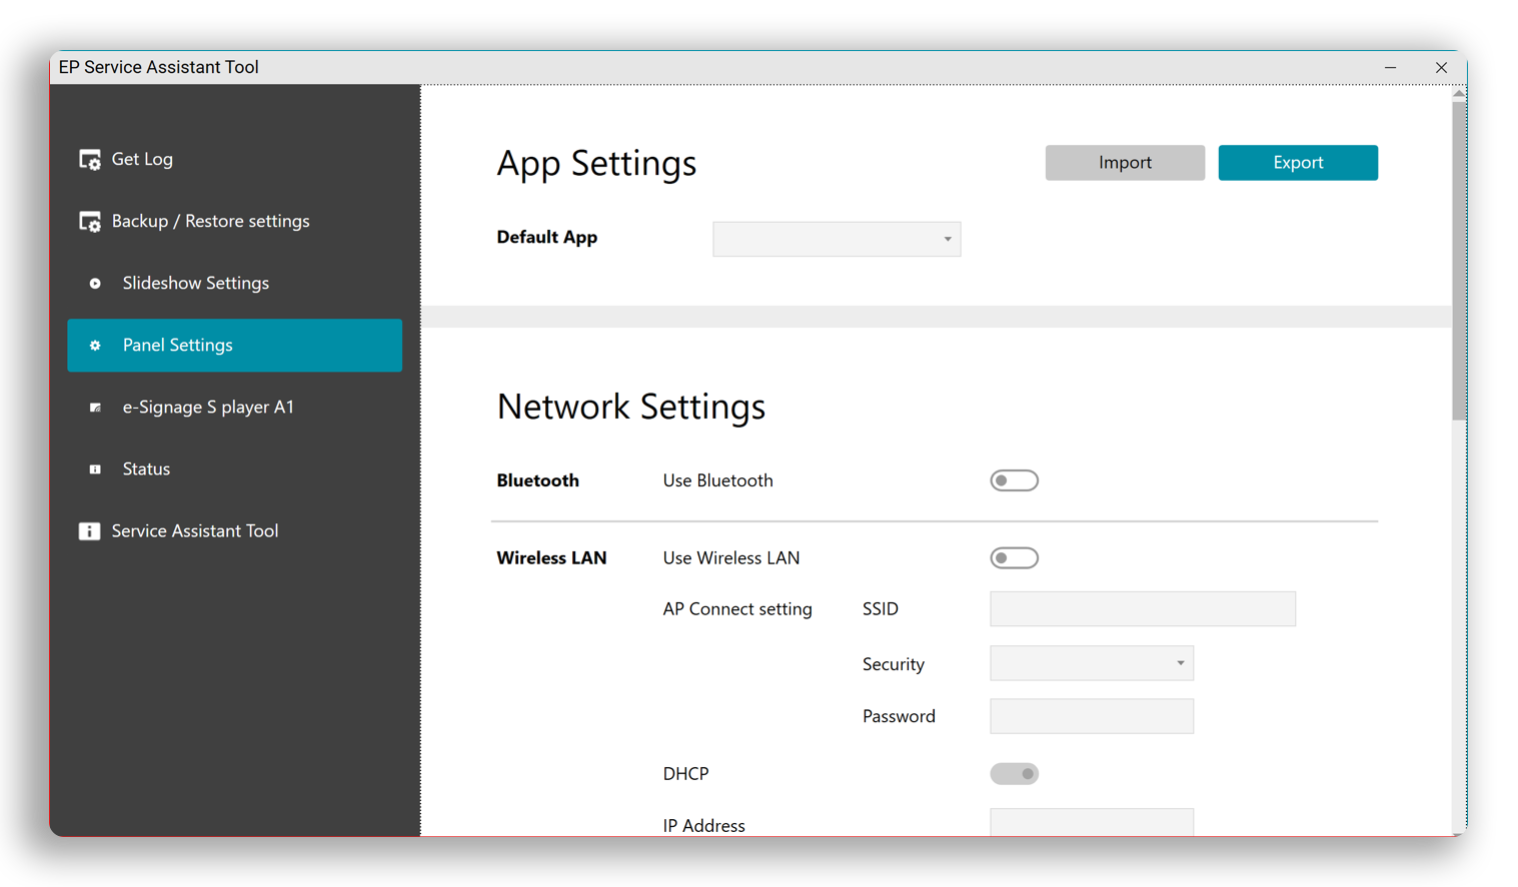Click the e-Signage S player A1 icon
The image size is (1518, 887).
tap(95, 408)
